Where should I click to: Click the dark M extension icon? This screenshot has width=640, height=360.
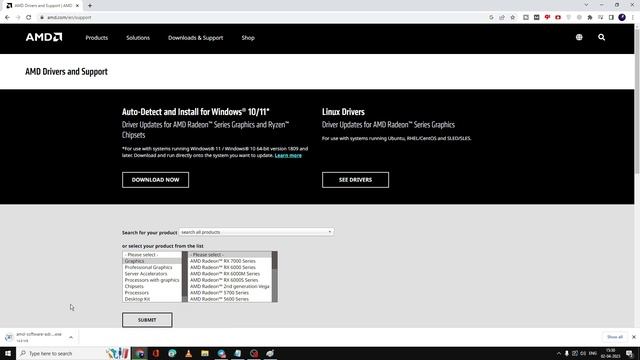click(x=536, y=18)
